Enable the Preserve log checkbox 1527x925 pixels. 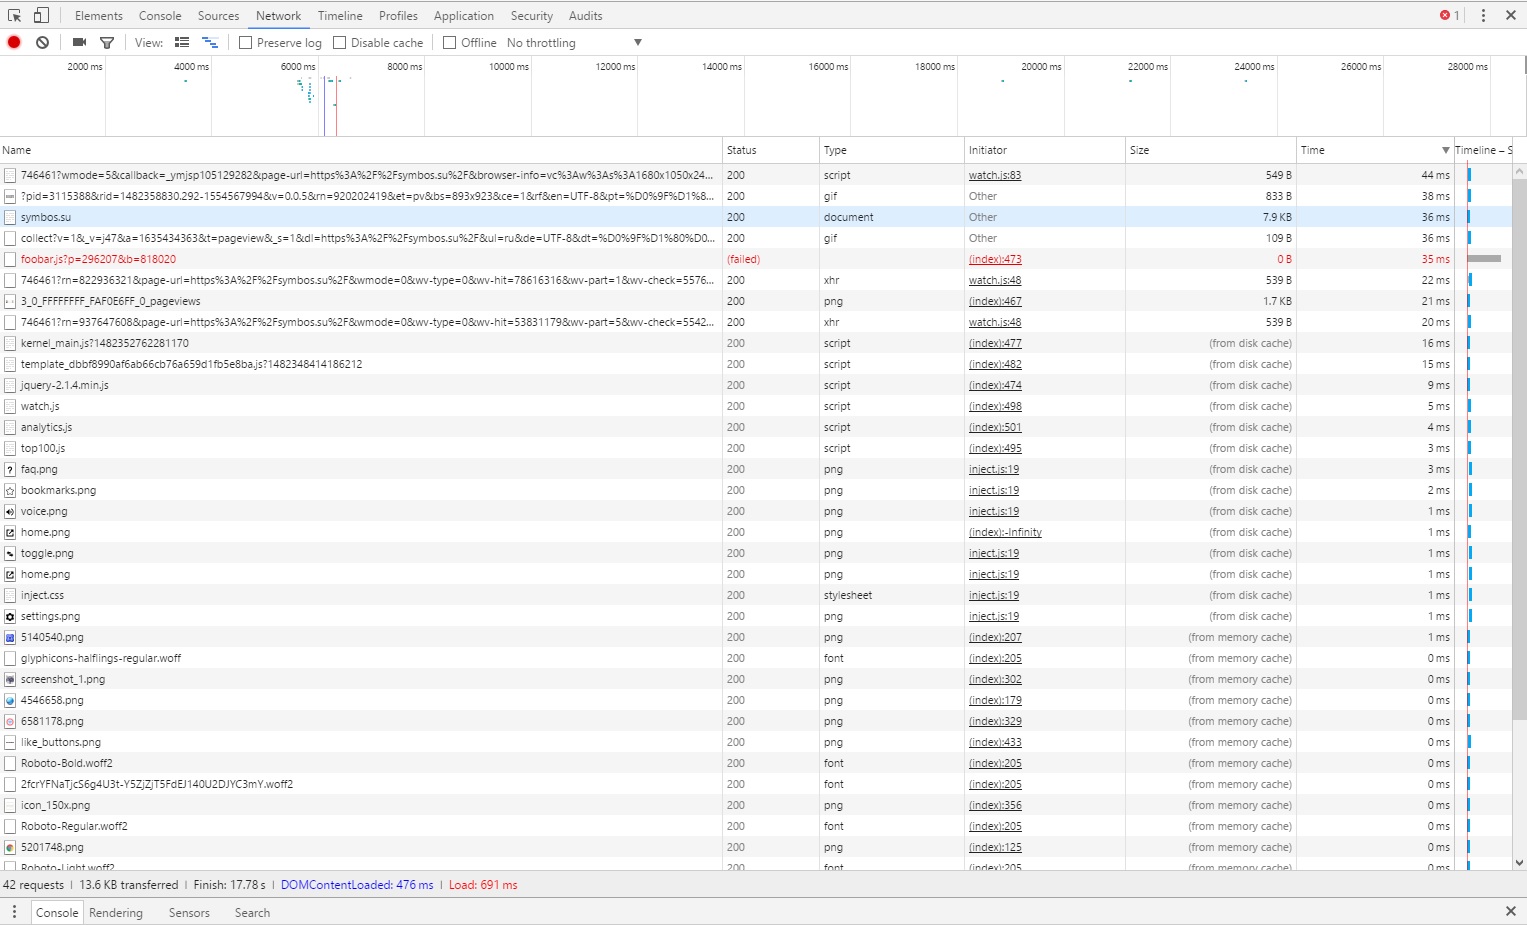coord(246,43)
